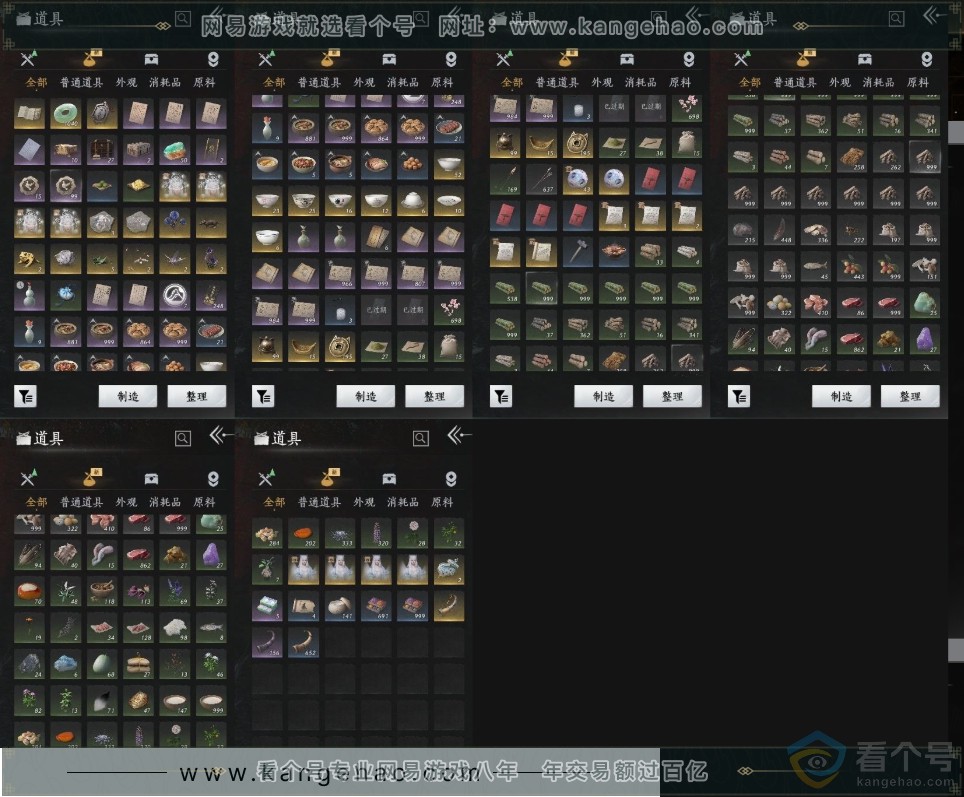Select the purple flower with count 113
Image resolution: width=964 pixels, height=797 pixels.
pos(138,592)
